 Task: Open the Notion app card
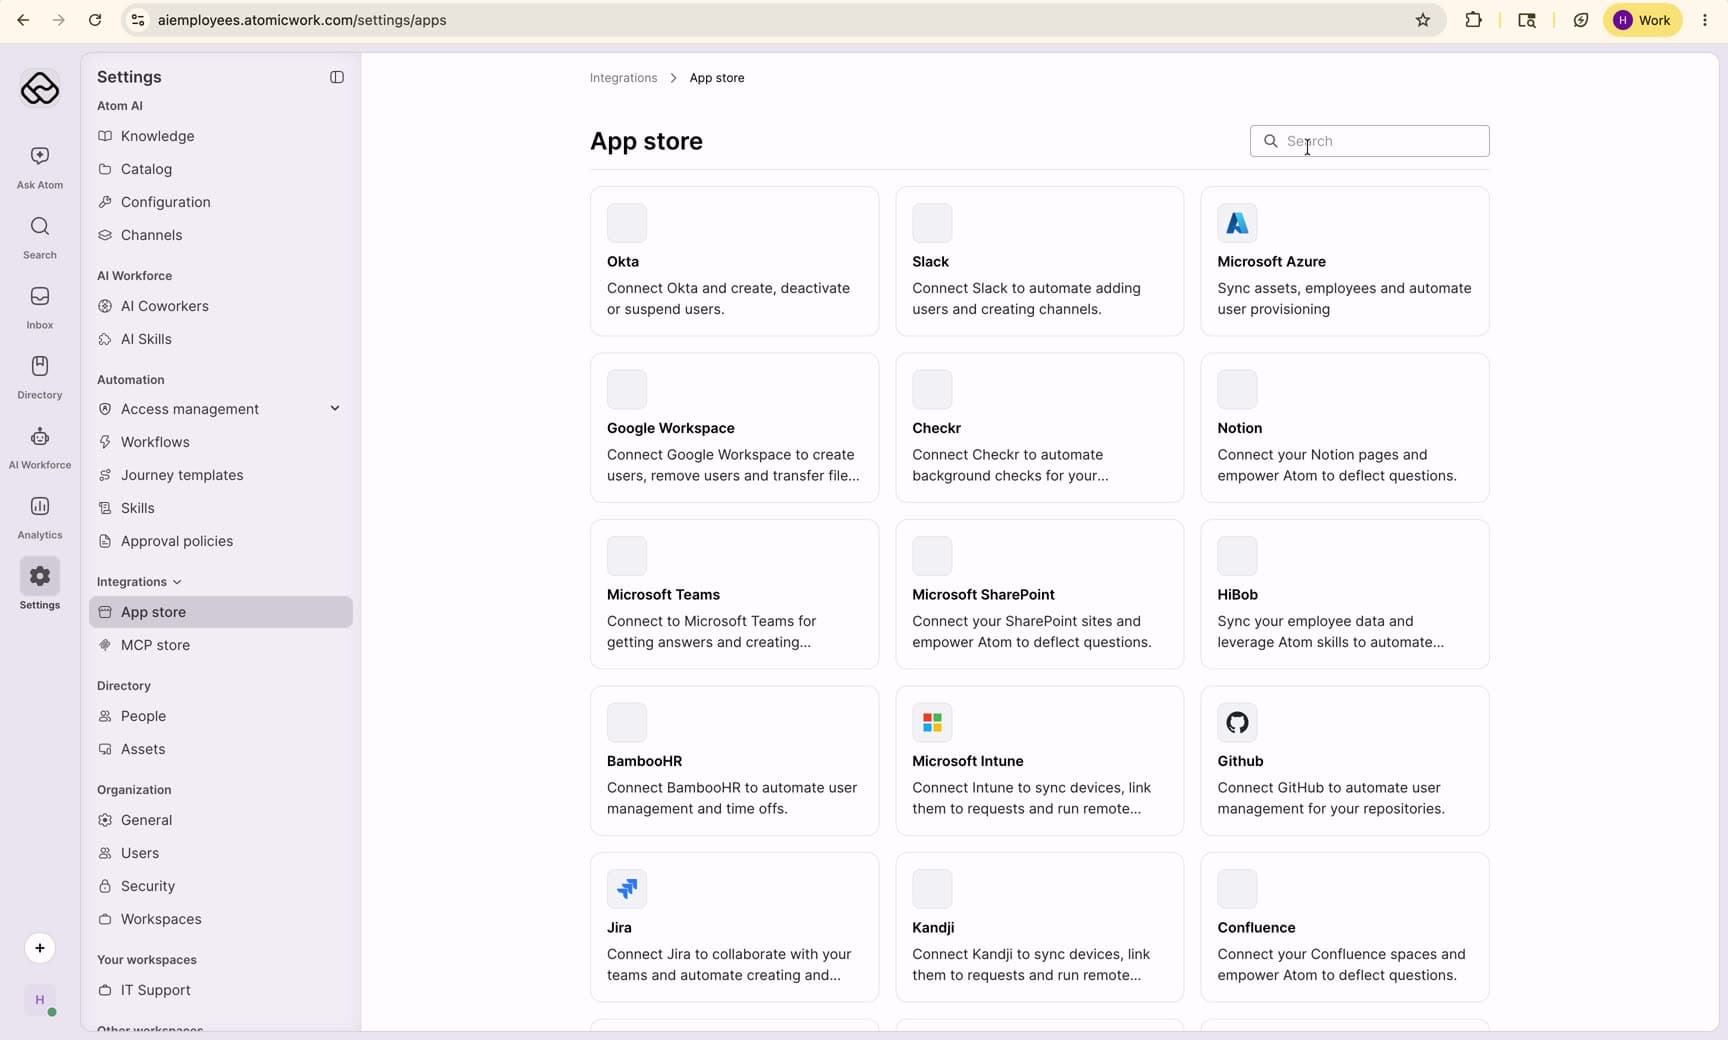(1344, 428)
